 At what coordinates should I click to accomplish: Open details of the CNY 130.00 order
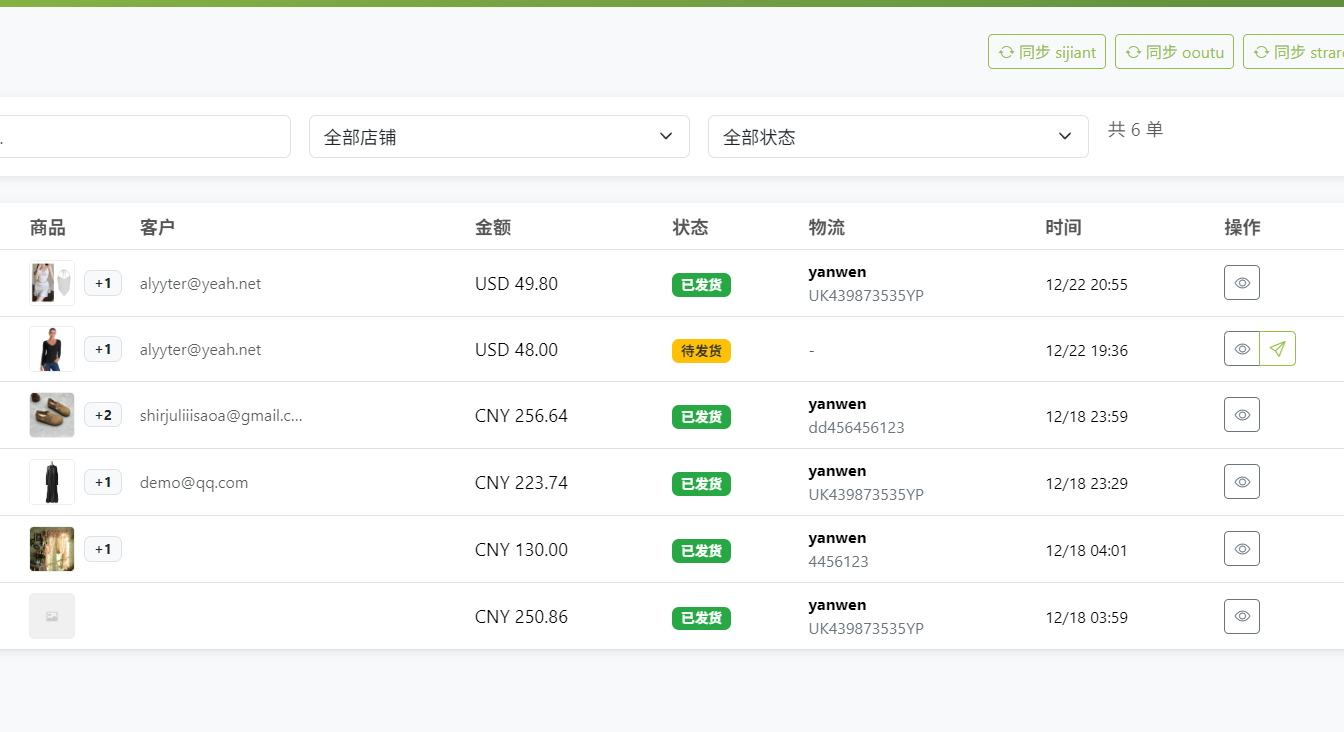[x=1241, y=548]
